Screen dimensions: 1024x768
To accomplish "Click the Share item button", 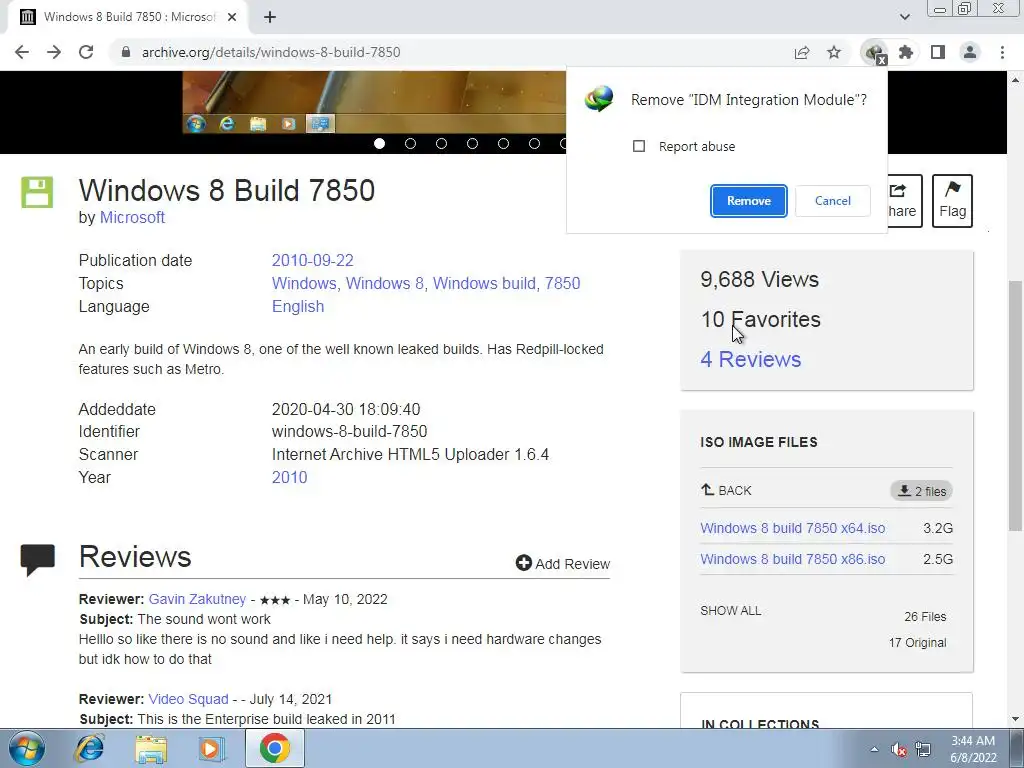I will point(904,200).
